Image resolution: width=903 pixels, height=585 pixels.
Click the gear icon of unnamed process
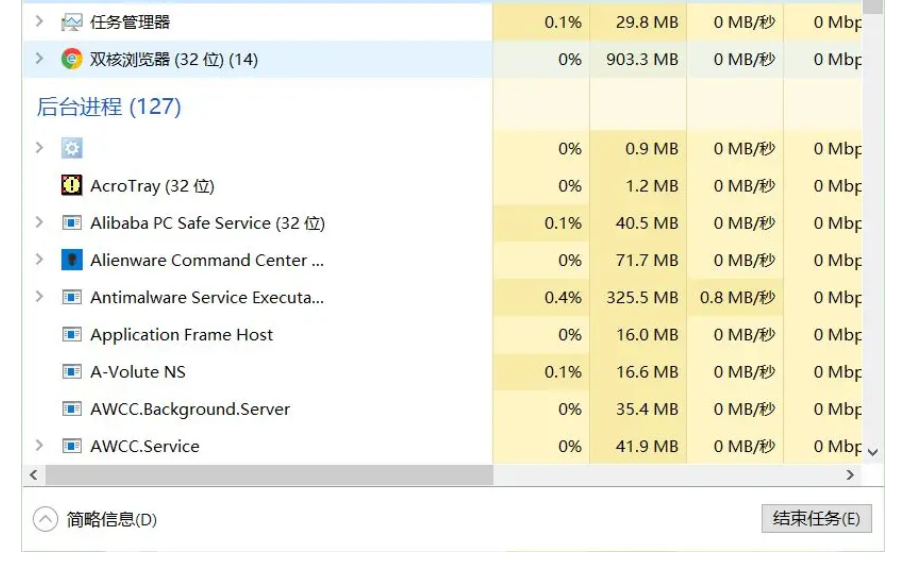coord(71,149)
